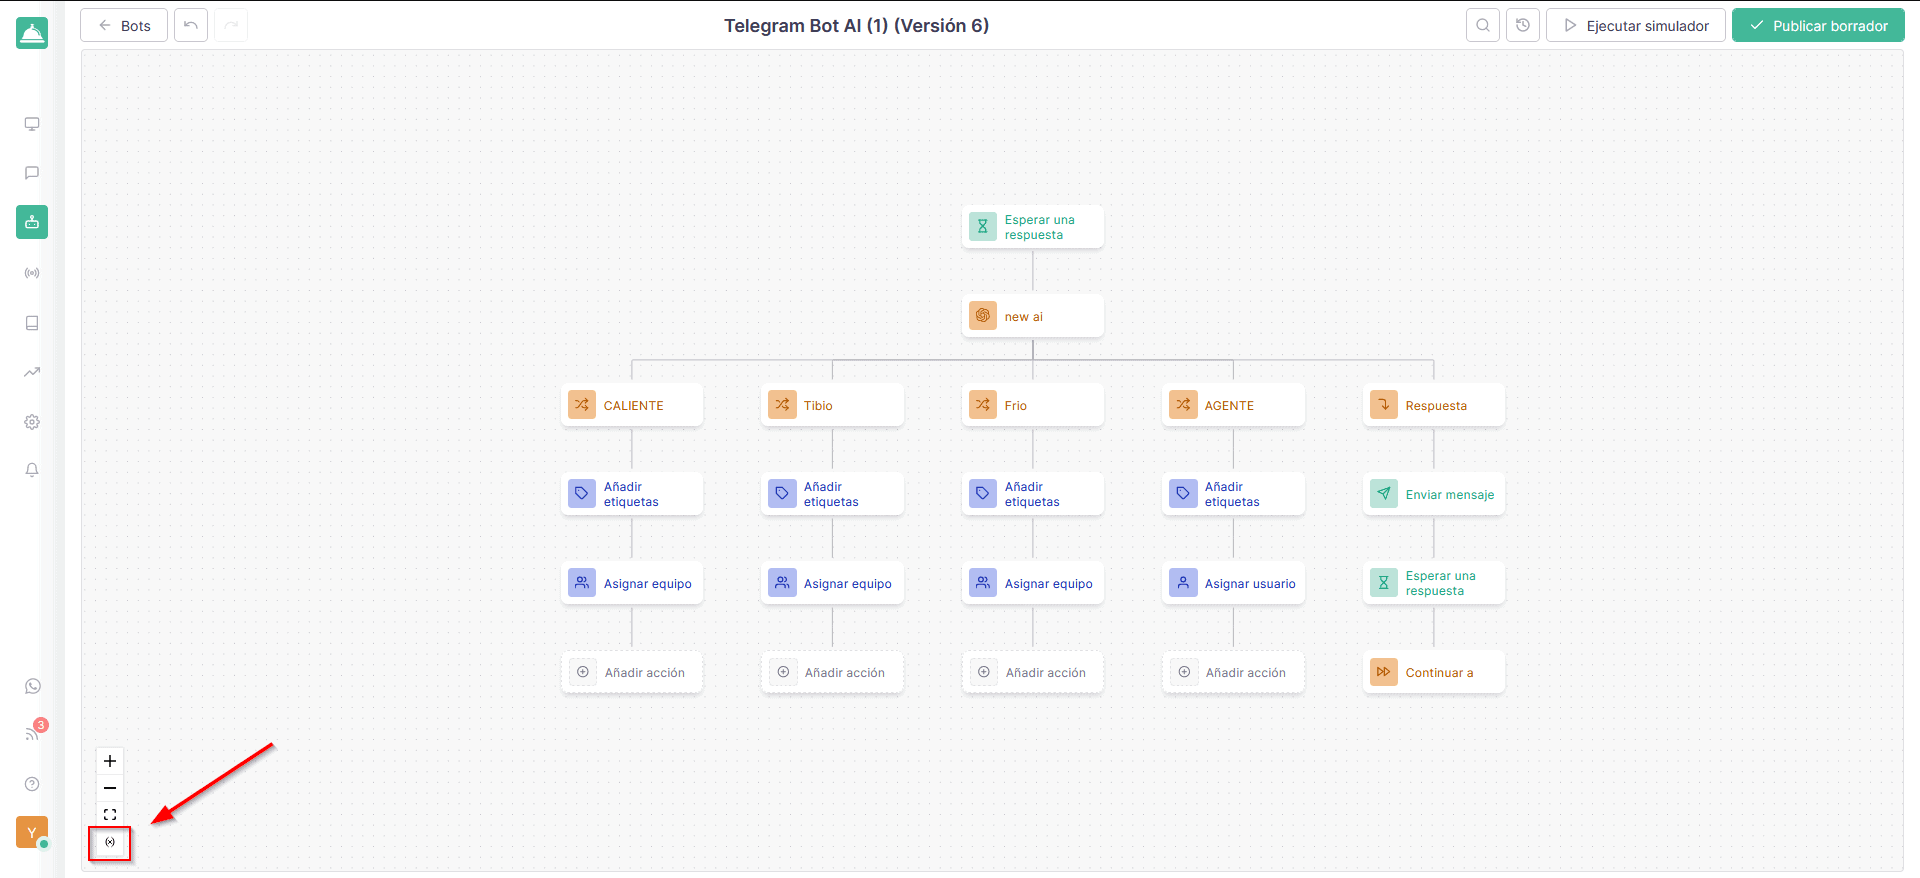The image size is (1920, 878).
Task: Select the 'new ai' node
Action: pos(1032,316)
